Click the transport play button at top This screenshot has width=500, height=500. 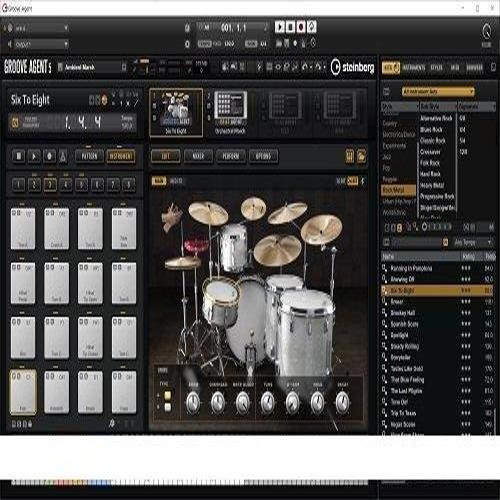280,27
